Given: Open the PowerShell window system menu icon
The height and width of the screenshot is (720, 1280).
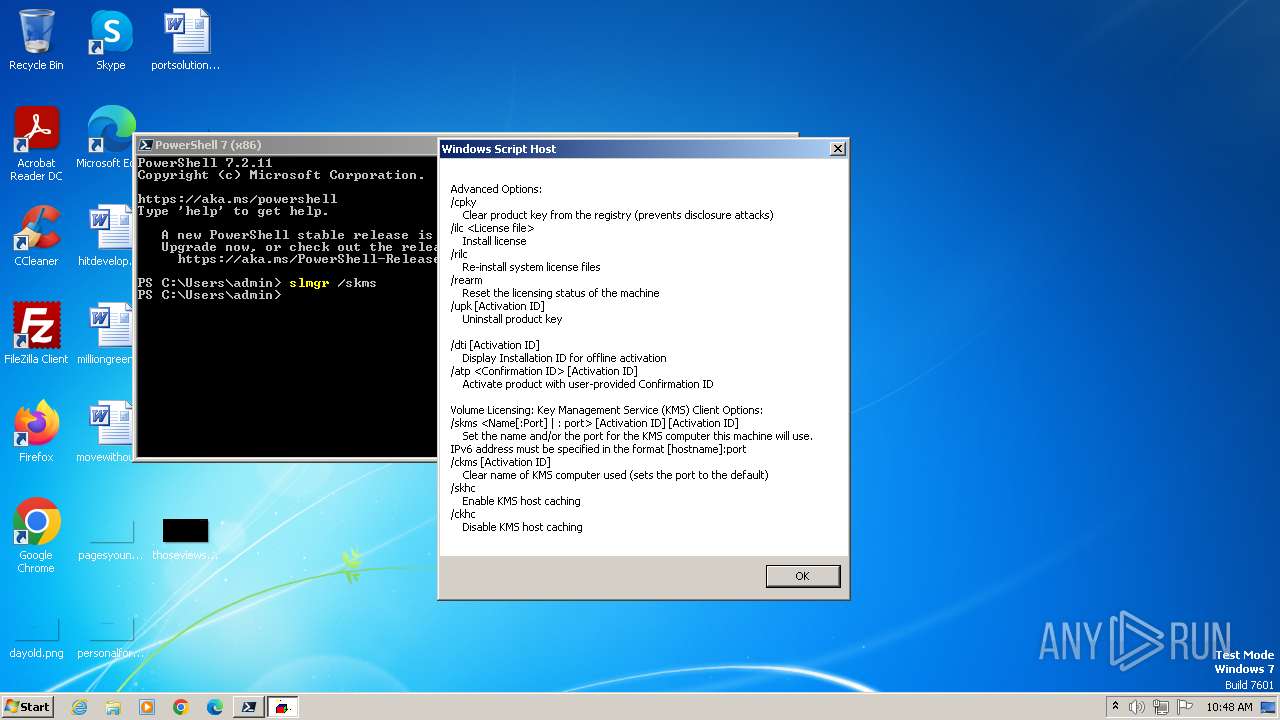Looking at the screenshot, I should point(145,145).
